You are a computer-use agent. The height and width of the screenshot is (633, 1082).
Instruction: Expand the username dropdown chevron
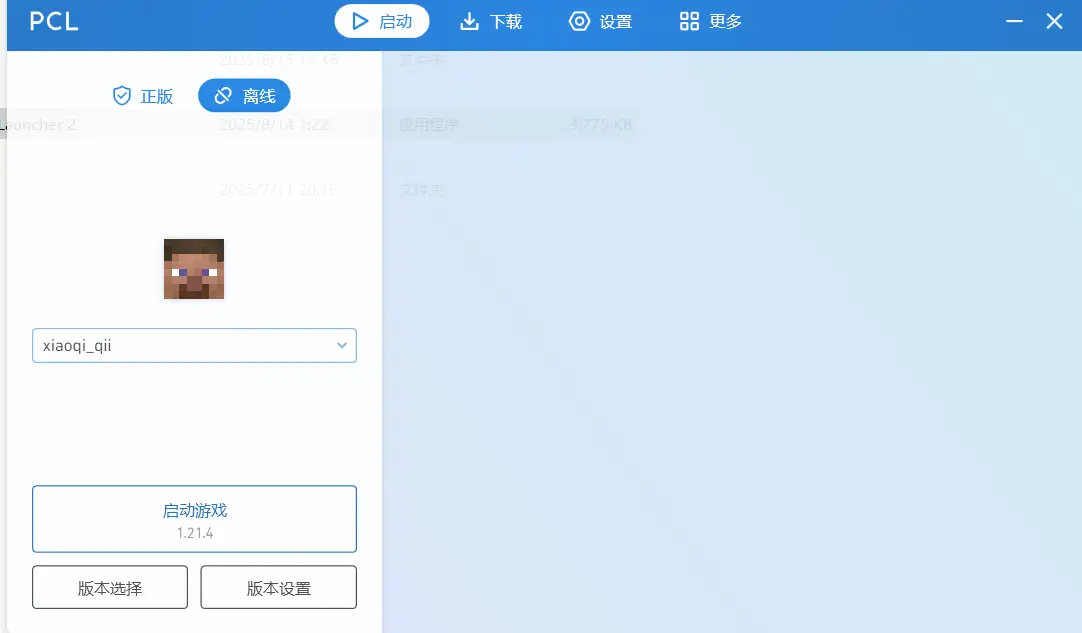click(x=342, y=345)
